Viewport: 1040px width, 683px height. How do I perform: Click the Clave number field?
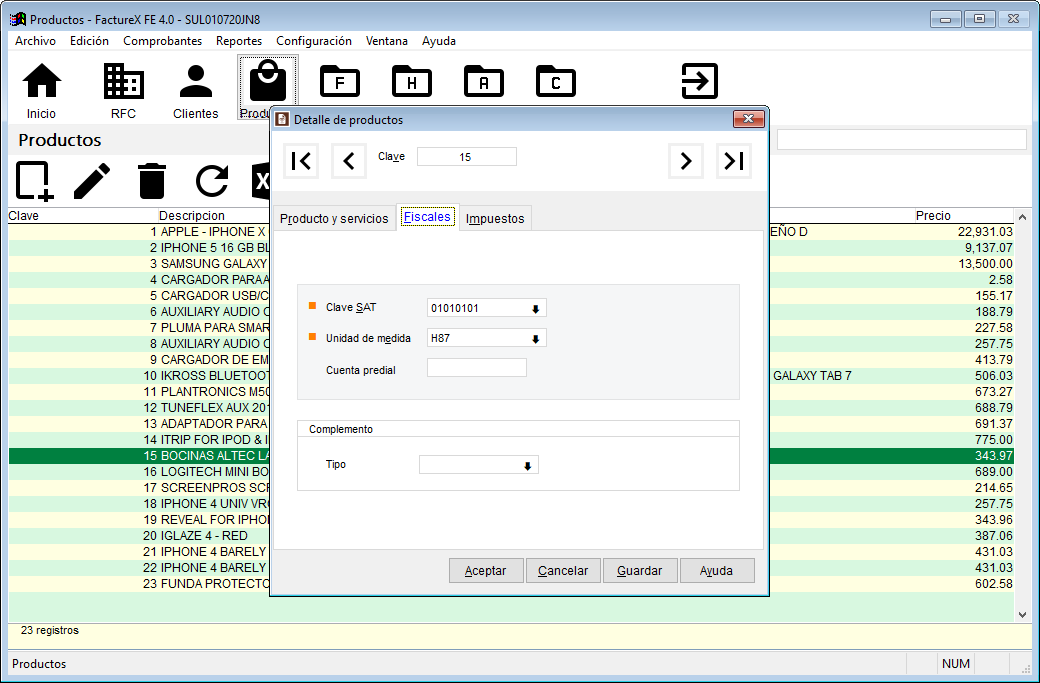(466, 157)
